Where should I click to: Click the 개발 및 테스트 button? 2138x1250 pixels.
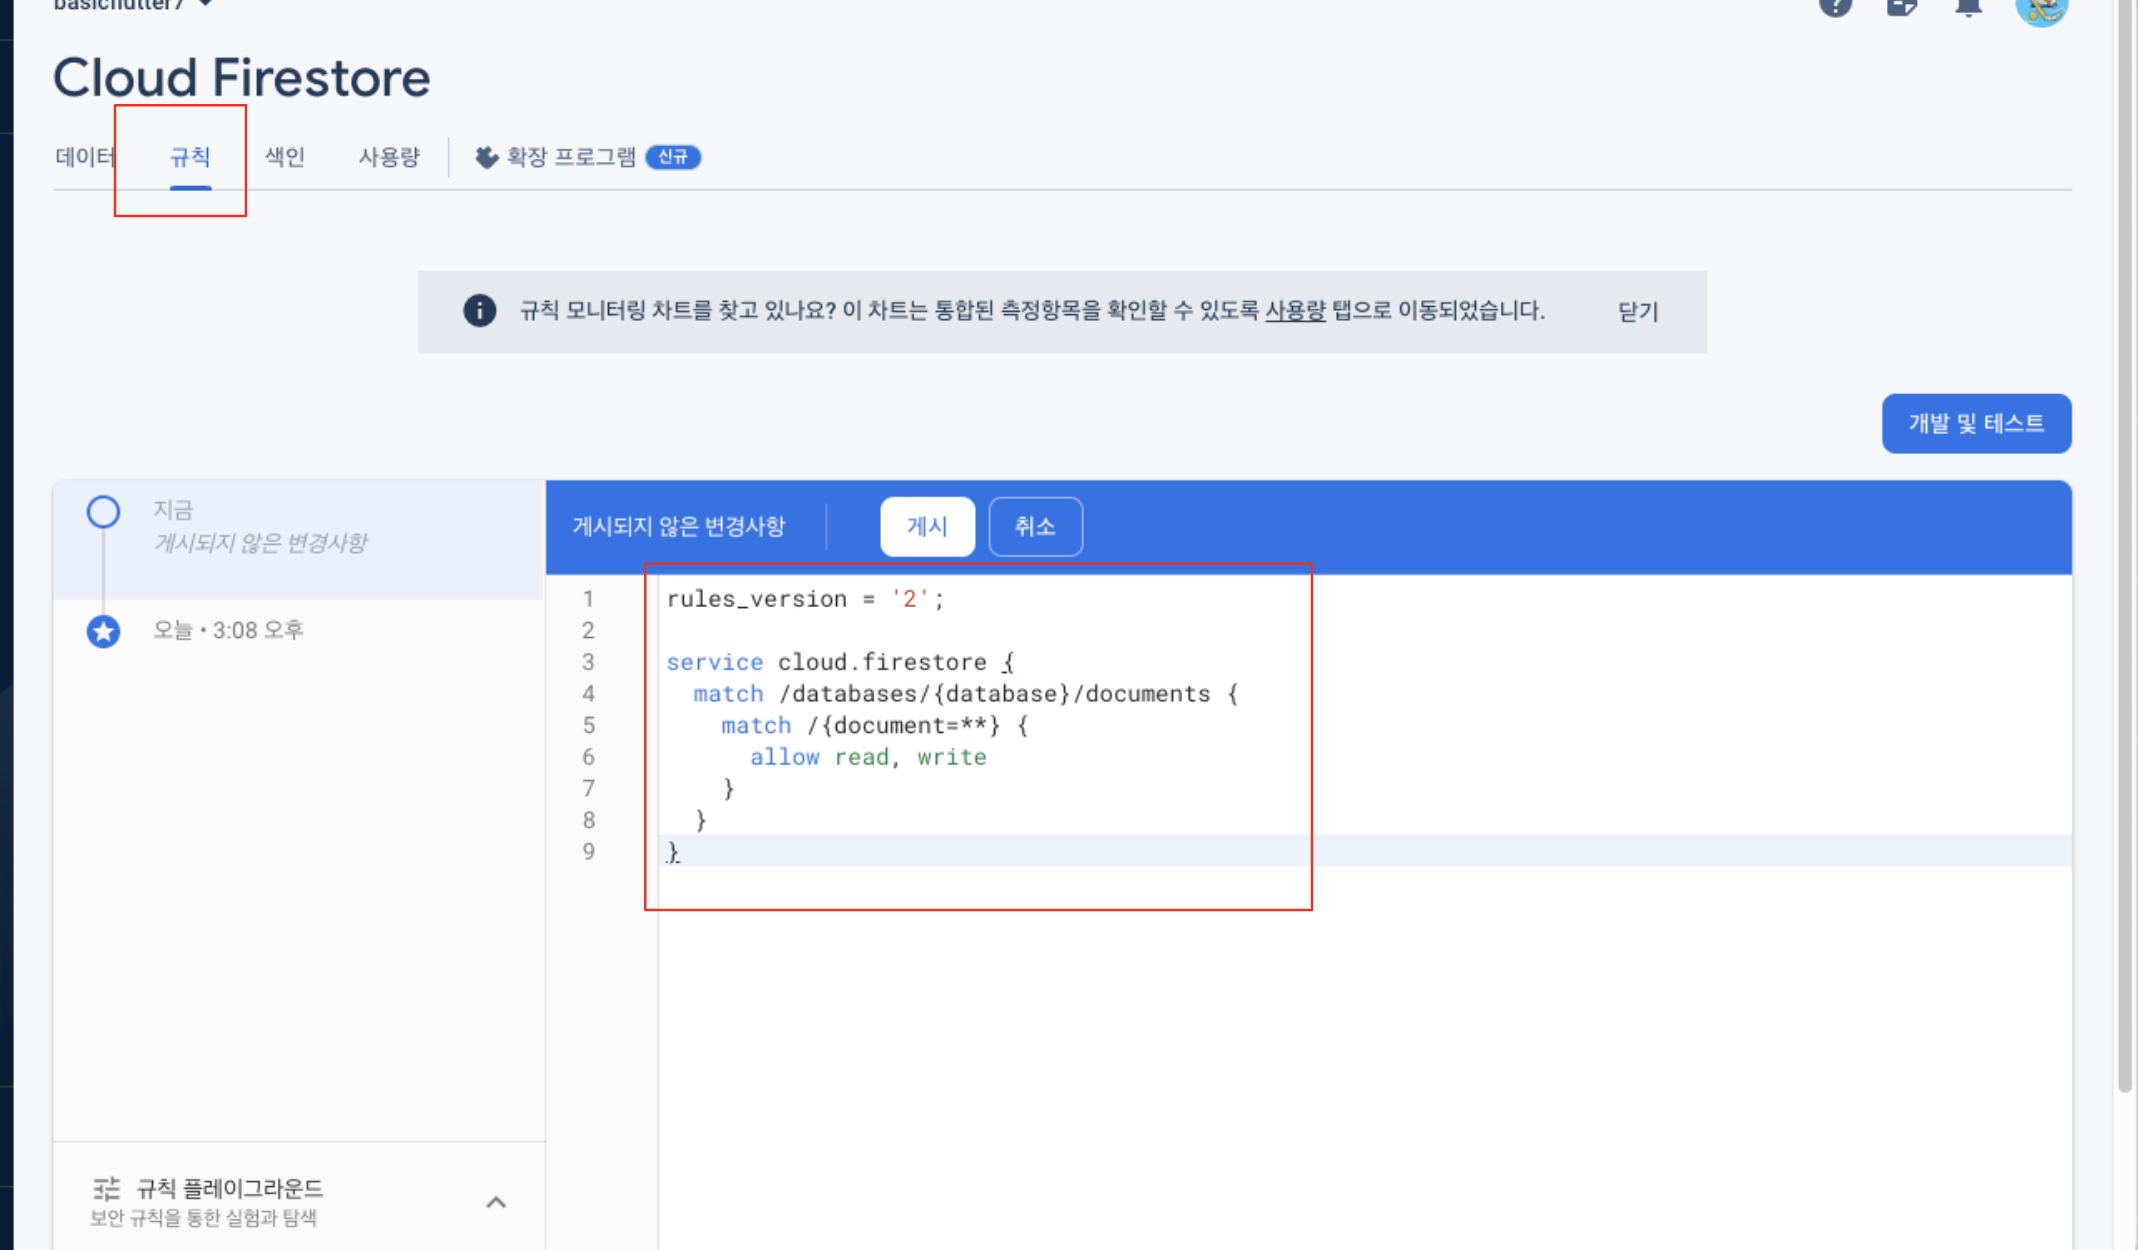click(1976, 423)
